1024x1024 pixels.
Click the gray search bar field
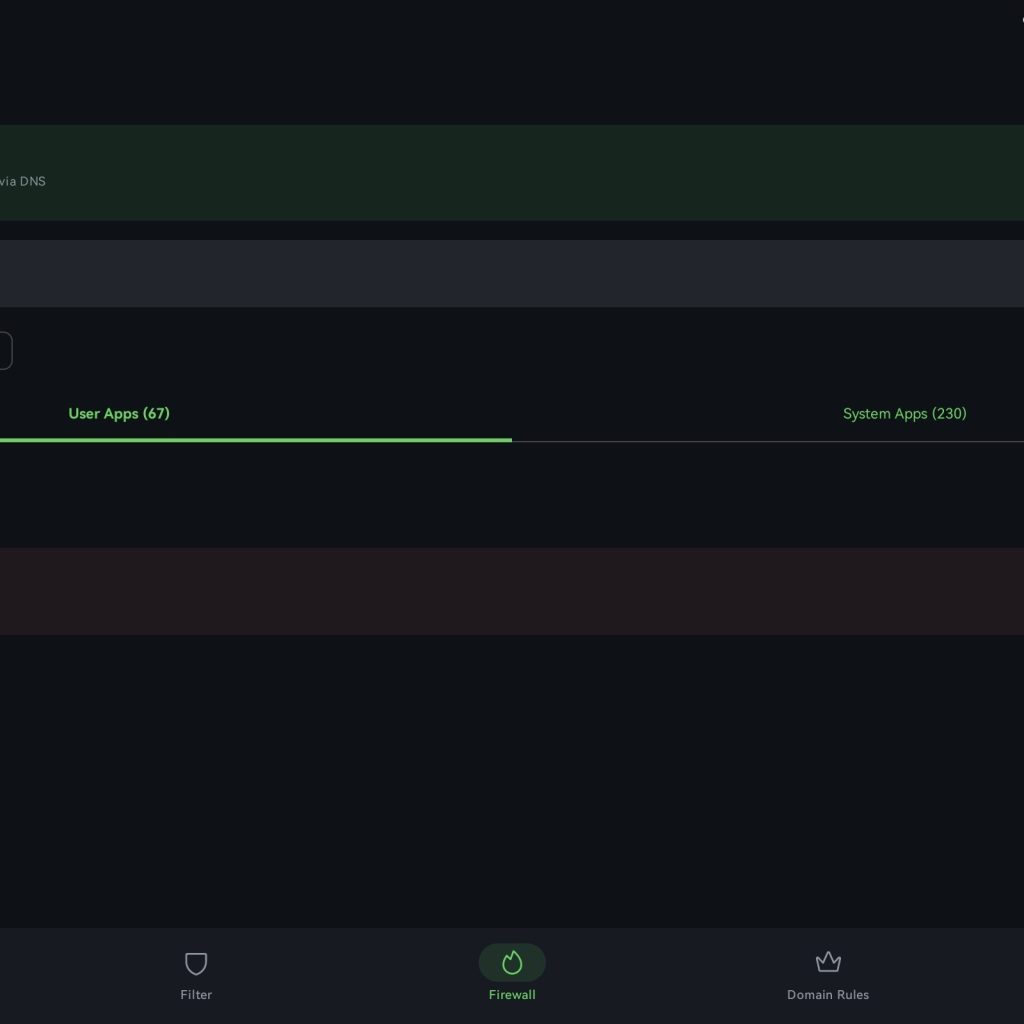click(x=512, y=273)
